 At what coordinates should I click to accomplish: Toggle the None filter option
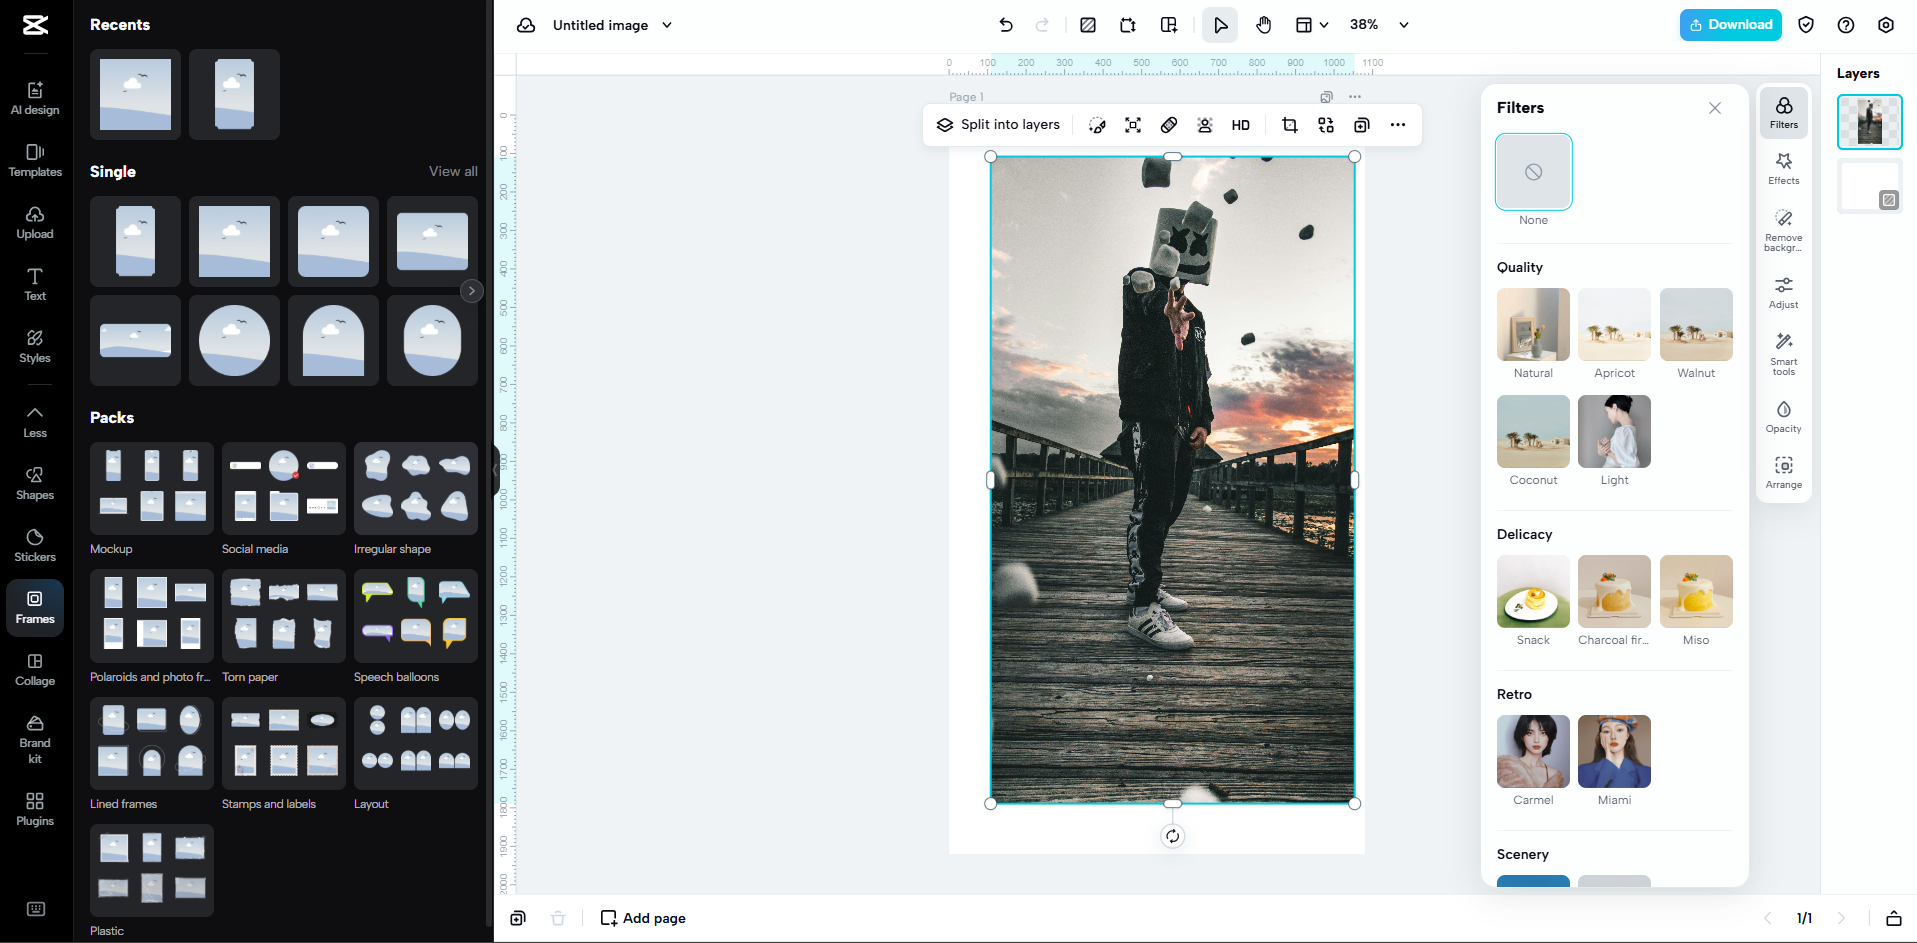point(1532,172)
